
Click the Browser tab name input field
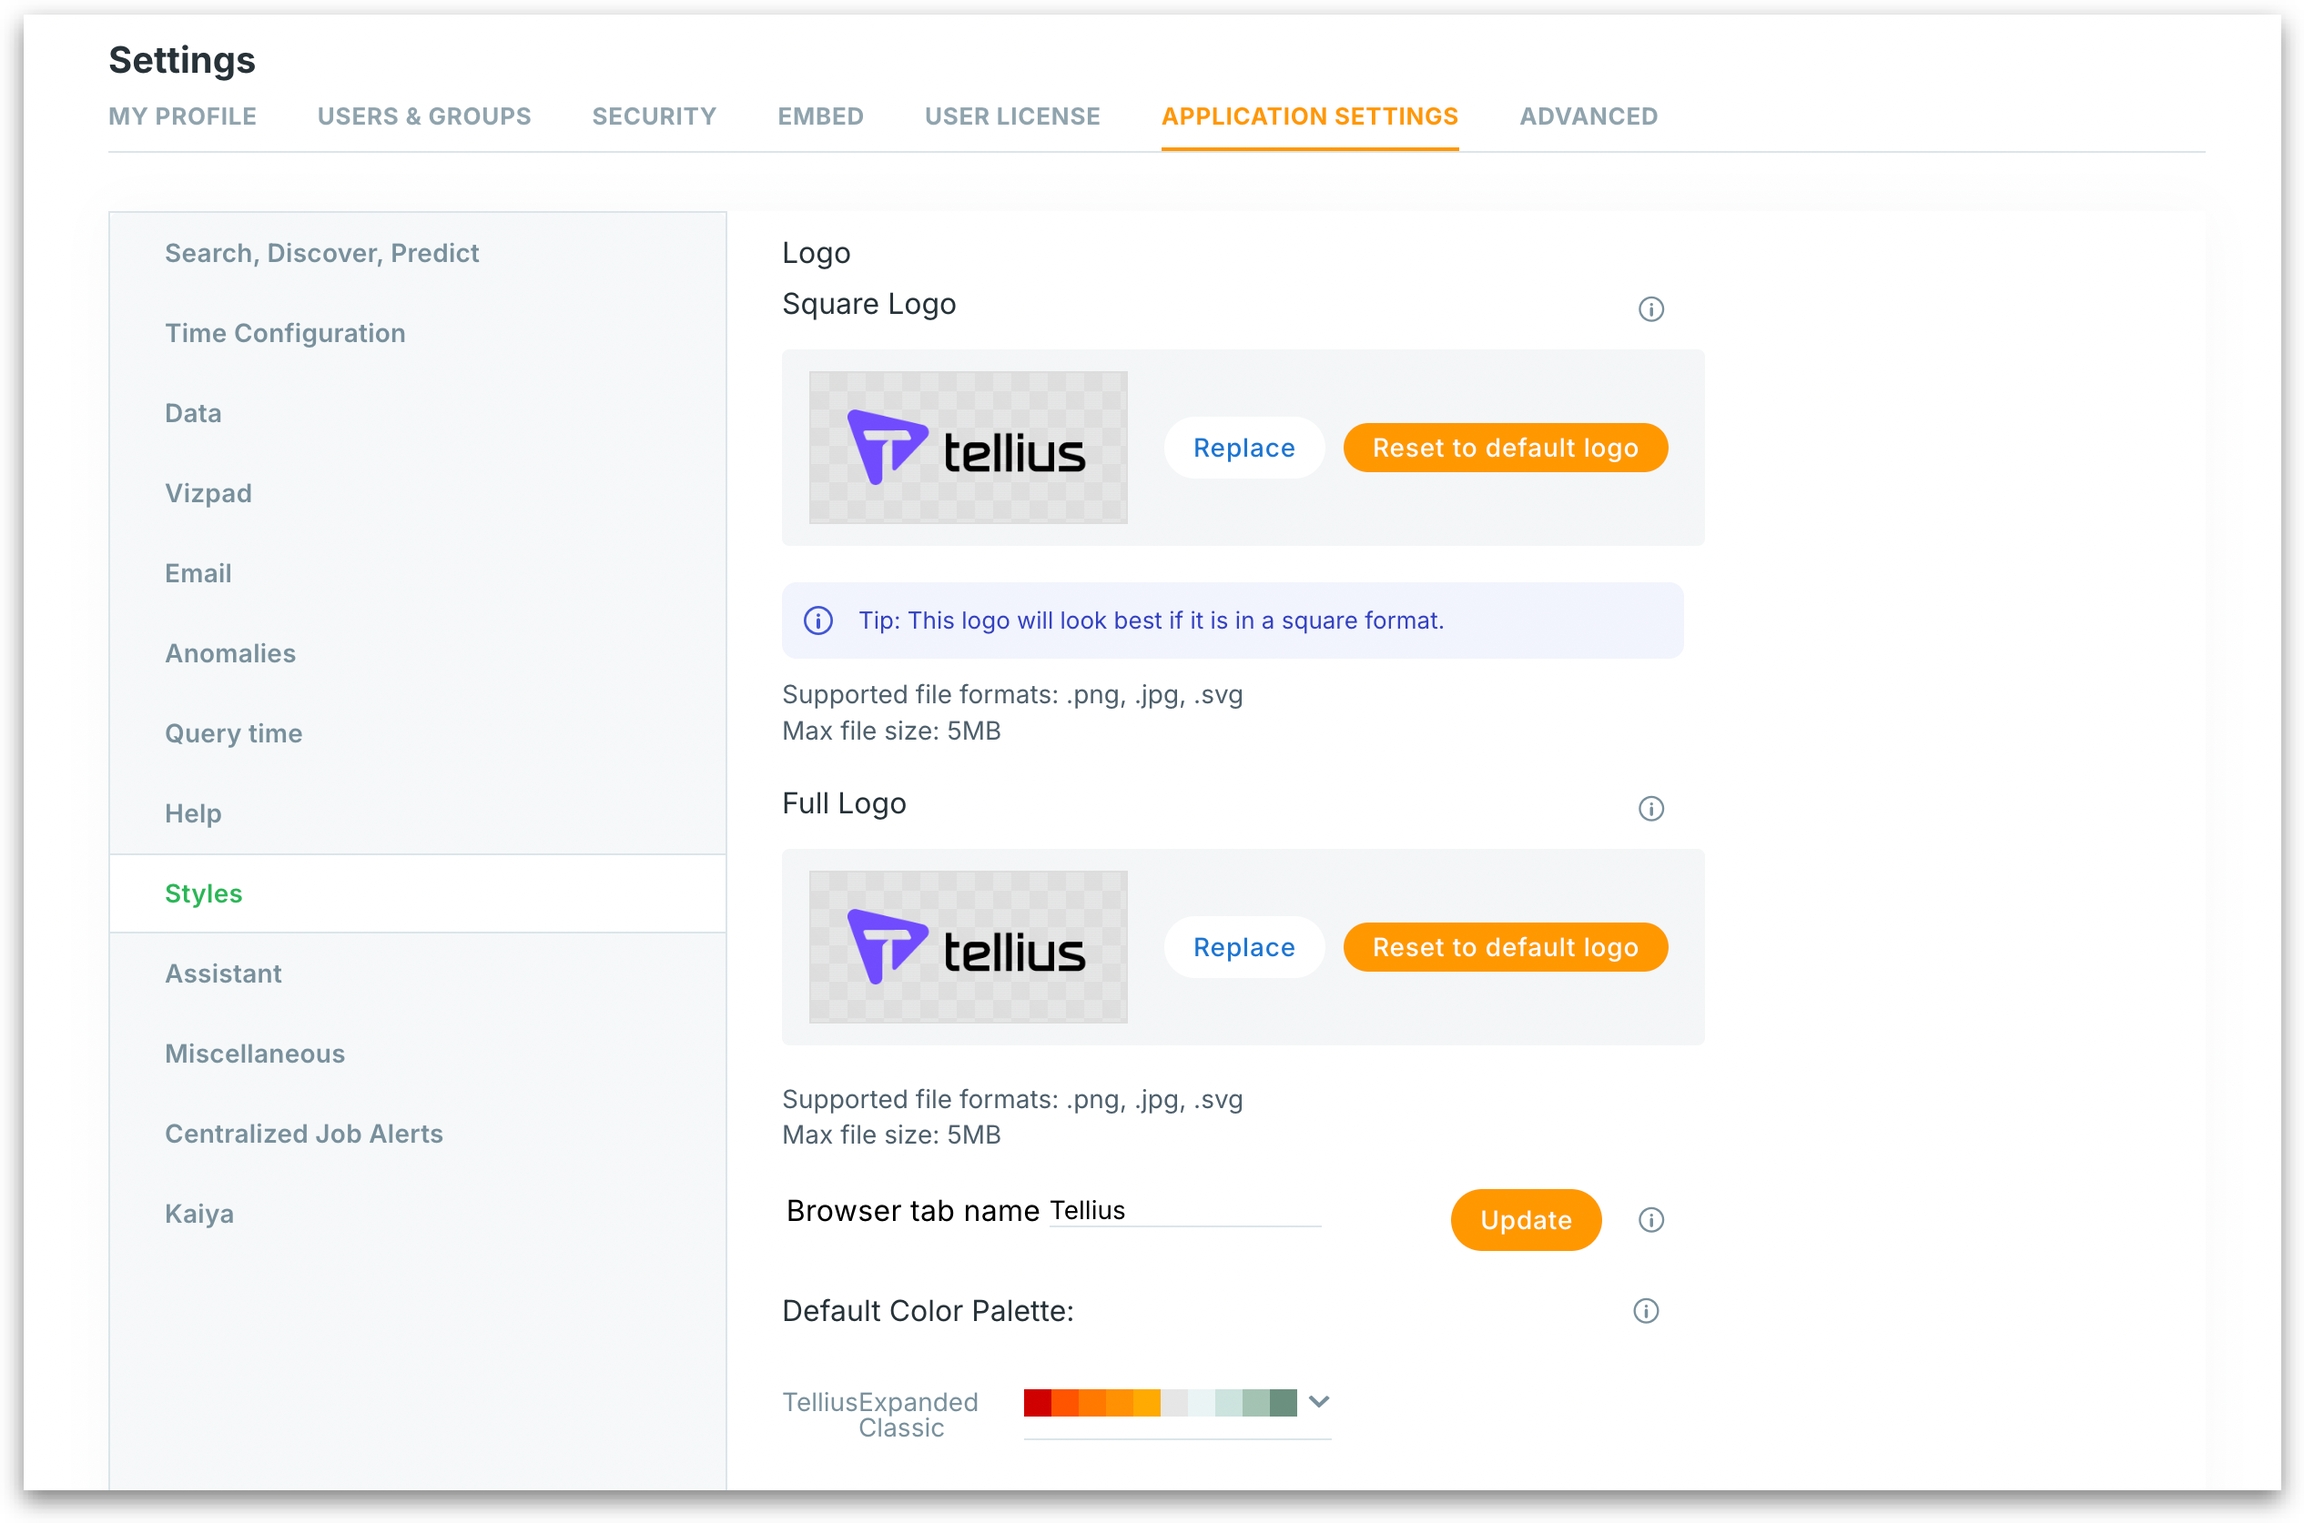tap(1183, 1210)
